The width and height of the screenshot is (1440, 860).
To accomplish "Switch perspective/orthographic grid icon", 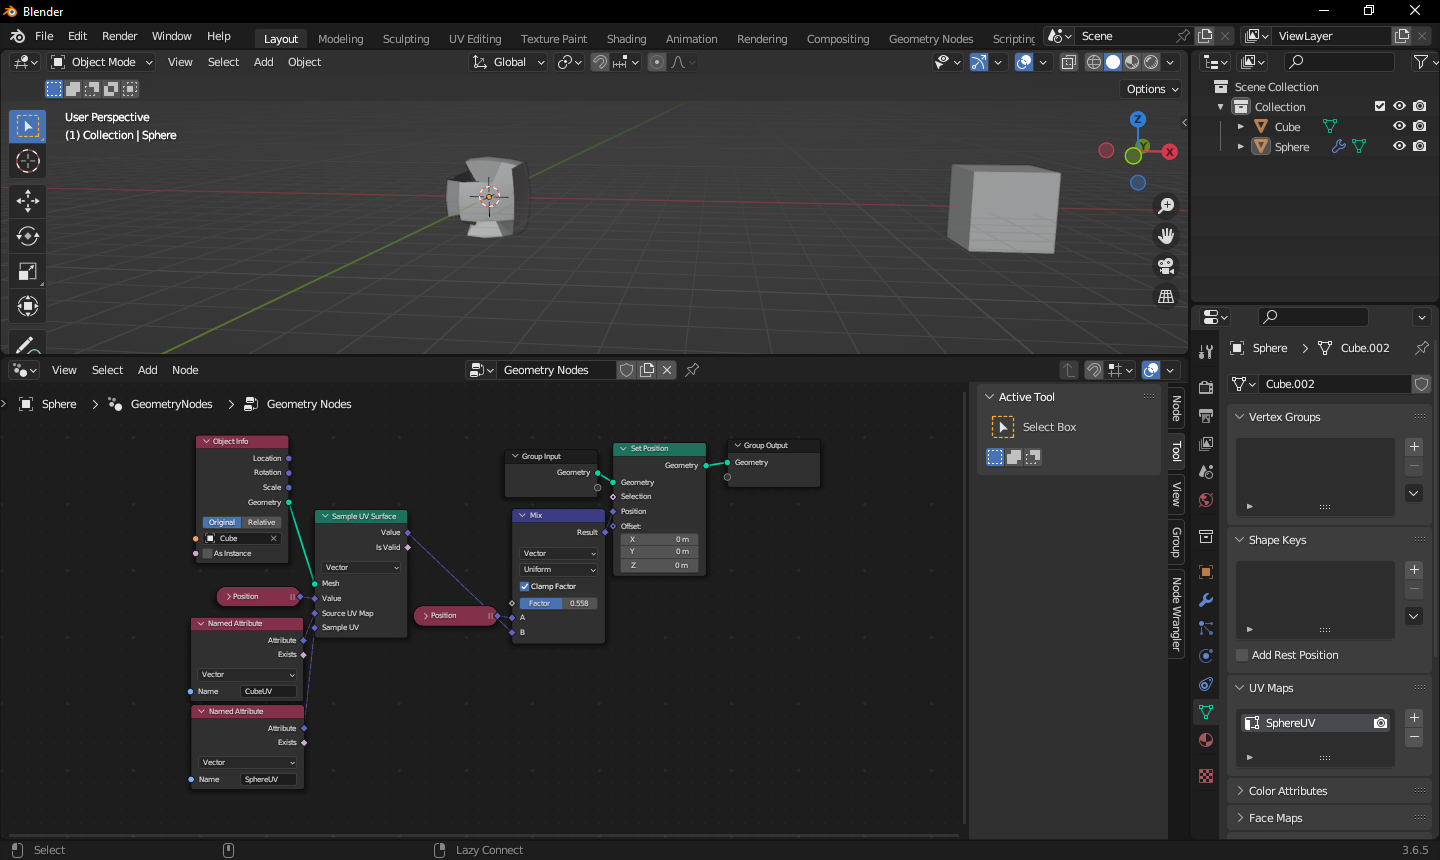I will pyautogui.click(x=1166, y=296).
